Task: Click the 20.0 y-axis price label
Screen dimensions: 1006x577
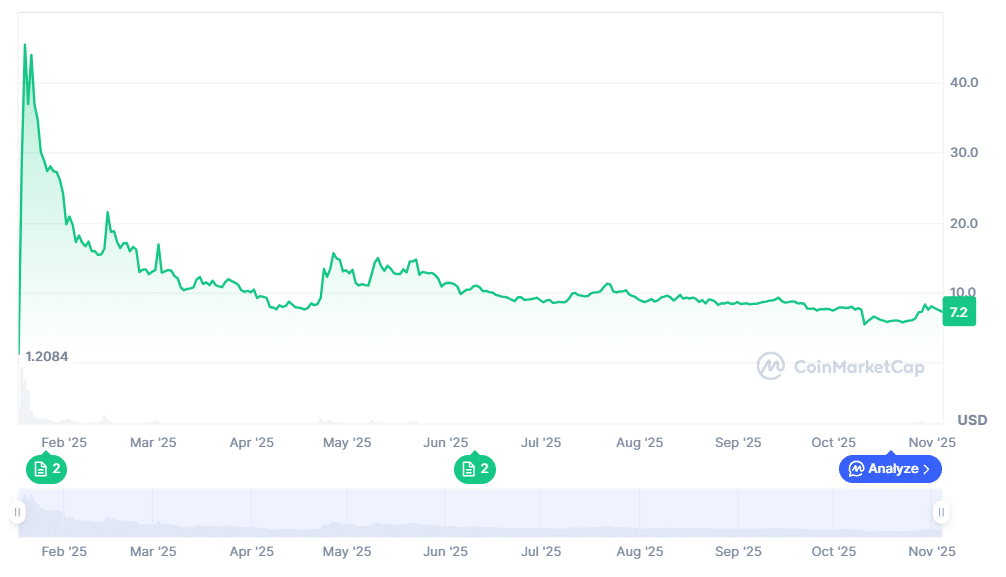Action: (x=964, y=223)
